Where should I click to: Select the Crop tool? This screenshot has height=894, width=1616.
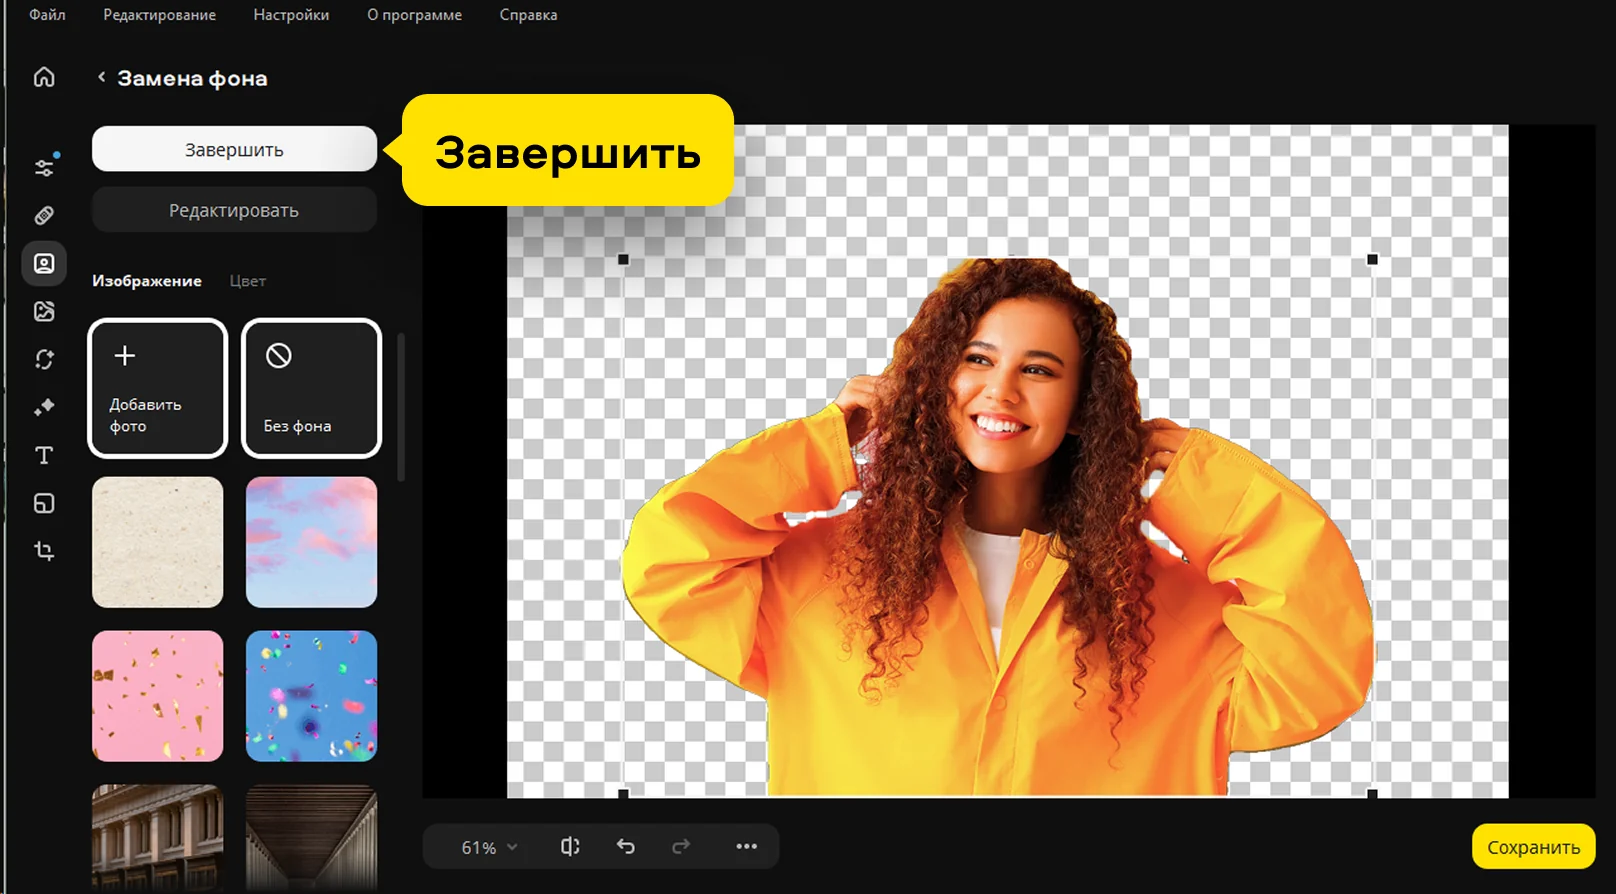point(44,551)
